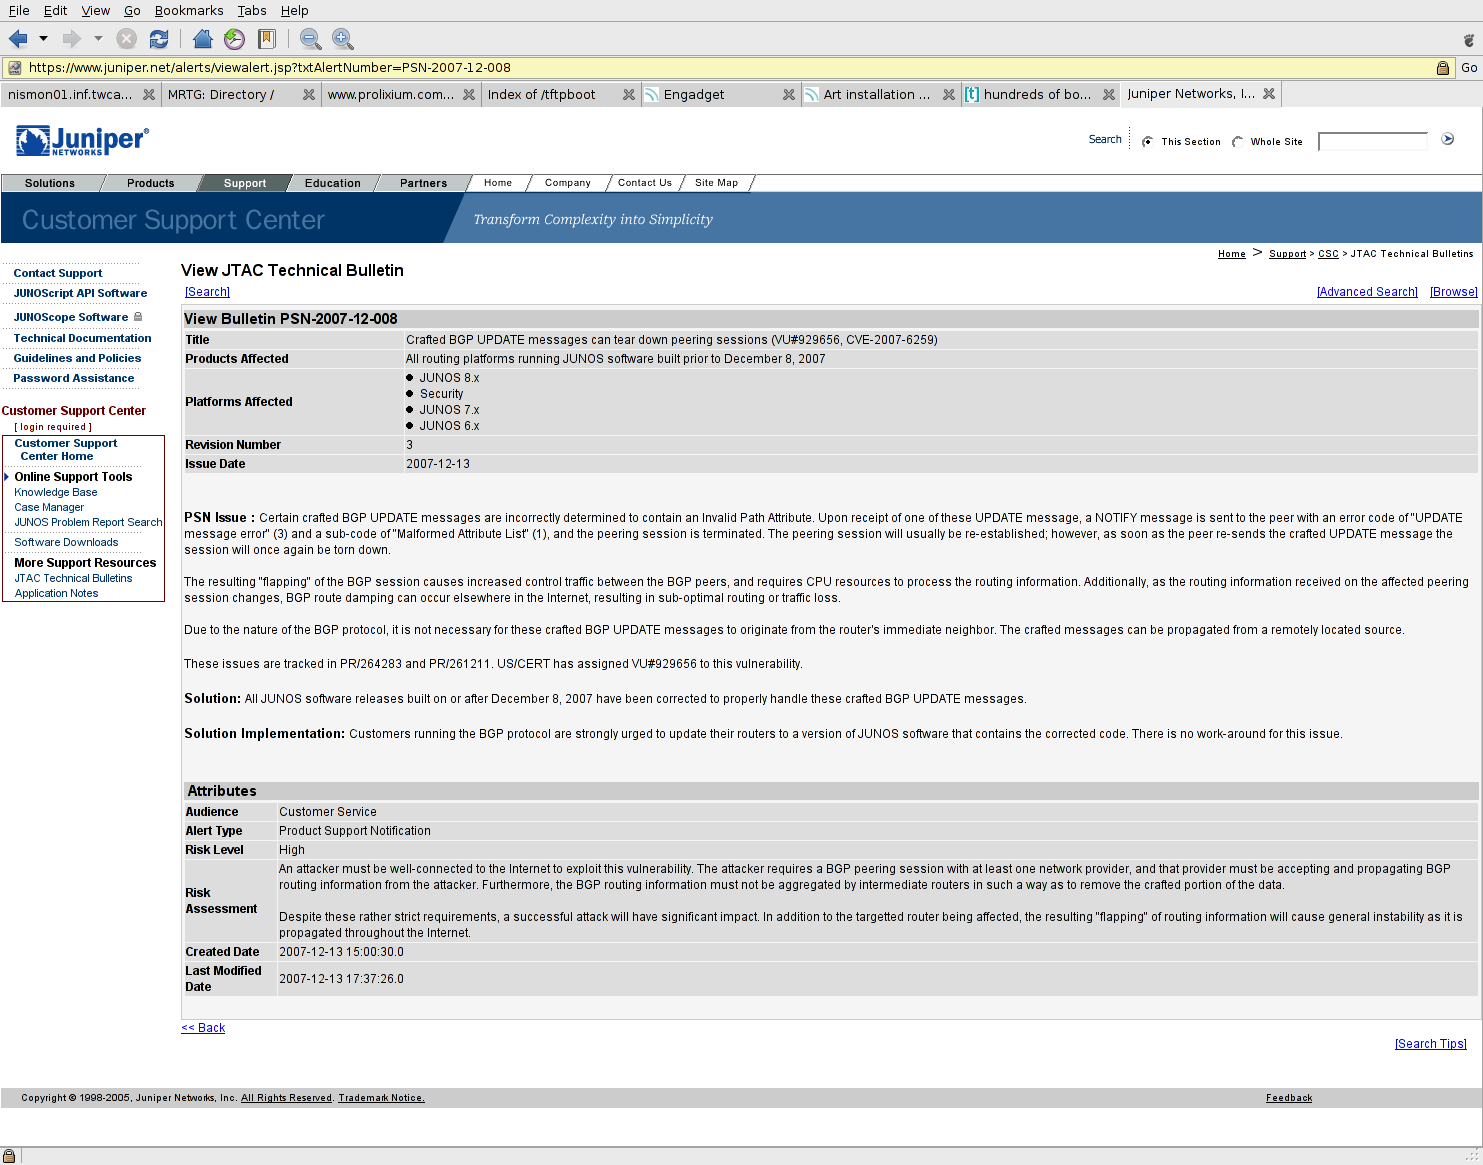Click the Forward arrow button
The width and height of the screenshot is (1483, 1165).
click(72, 39)
